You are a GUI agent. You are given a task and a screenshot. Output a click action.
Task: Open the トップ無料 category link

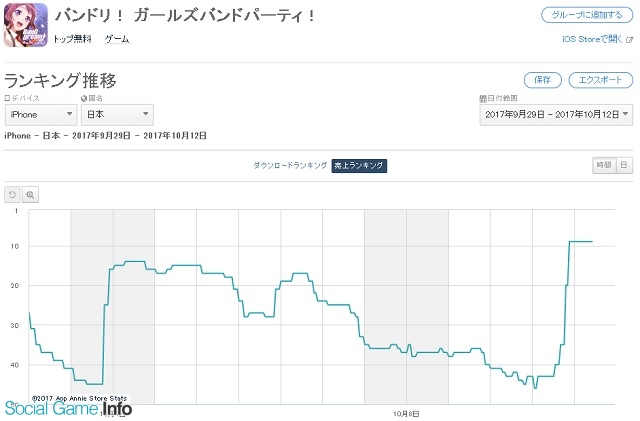pos(72,39)
